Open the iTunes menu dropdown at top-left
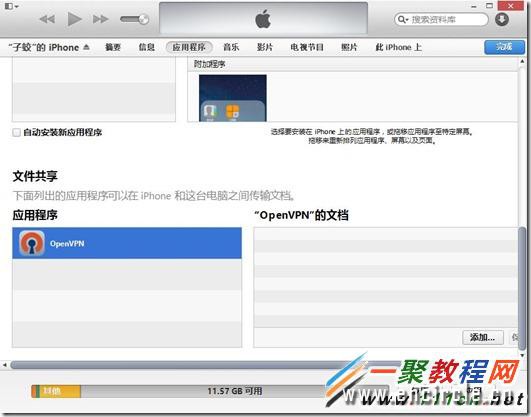531x417 pixels. (12, 6)
